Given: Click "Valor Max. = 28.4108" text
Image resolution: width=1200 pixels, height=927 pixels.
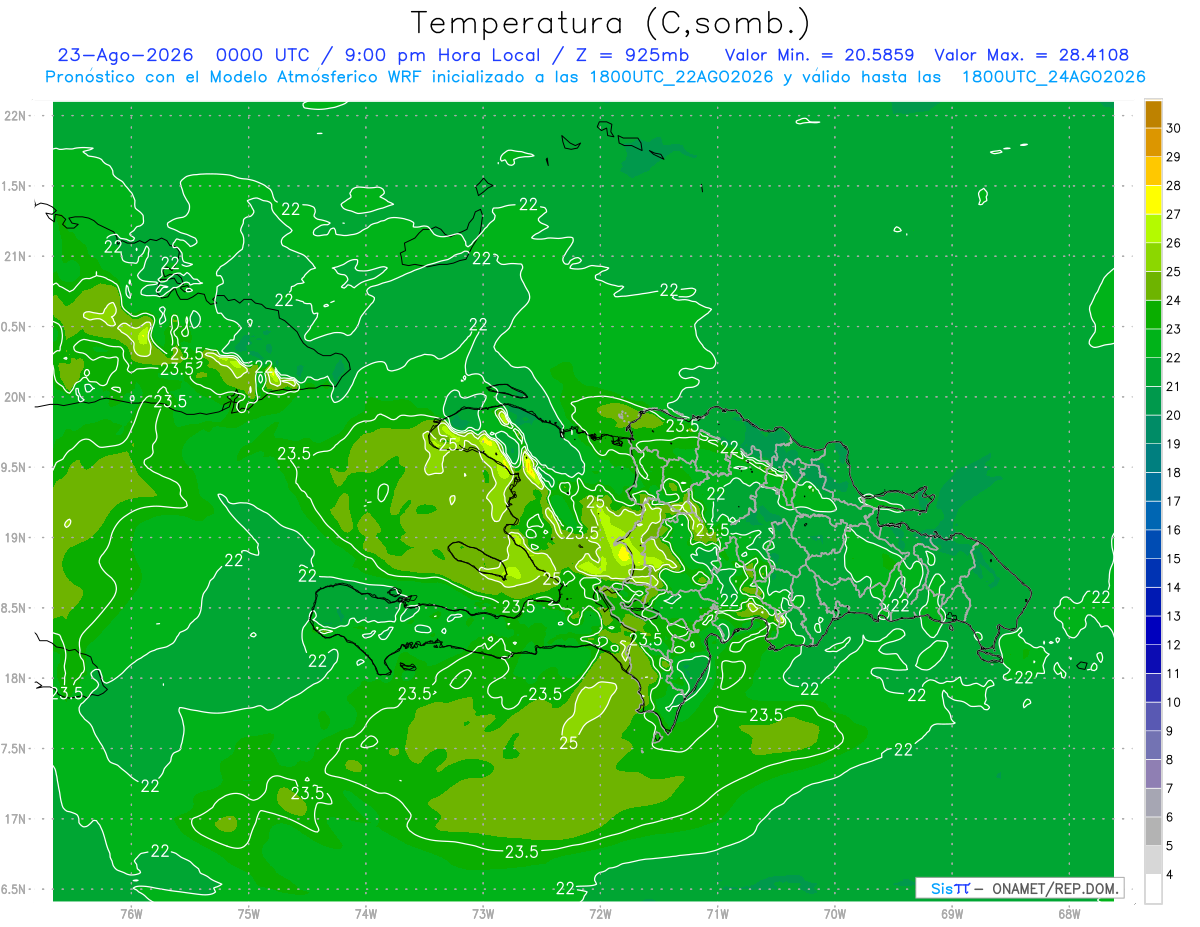Looking at the screenshot, I should pos(1032,56).
